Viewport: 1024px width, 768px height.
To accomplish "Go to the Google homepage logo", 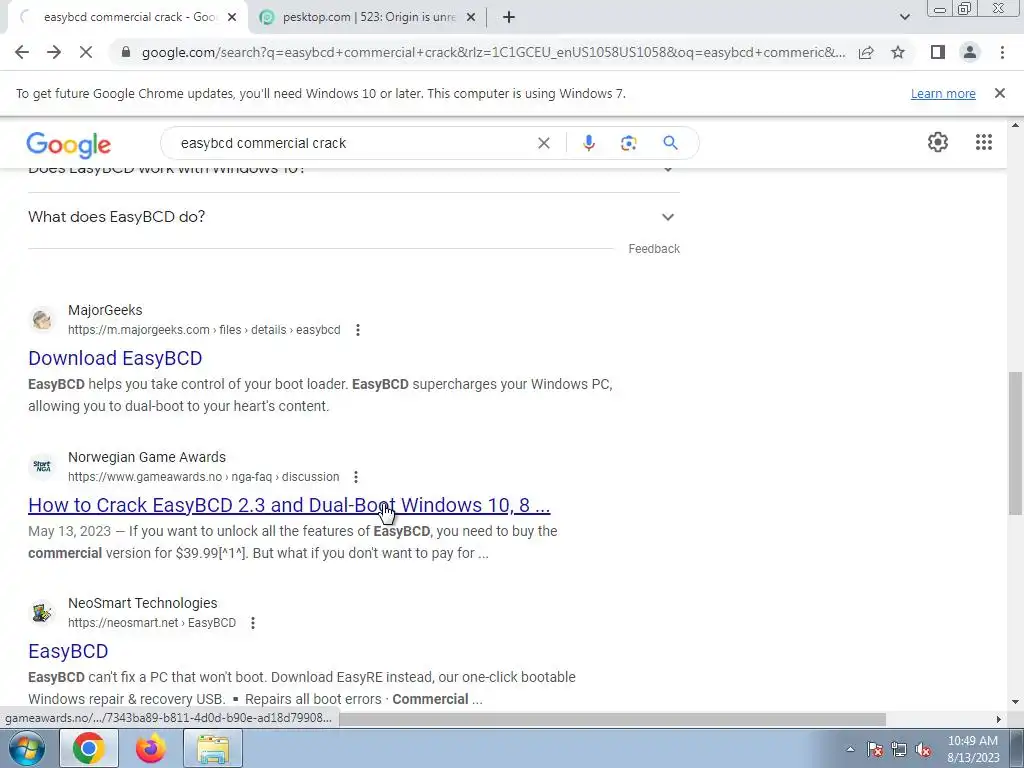I will [x=69, y=145].
